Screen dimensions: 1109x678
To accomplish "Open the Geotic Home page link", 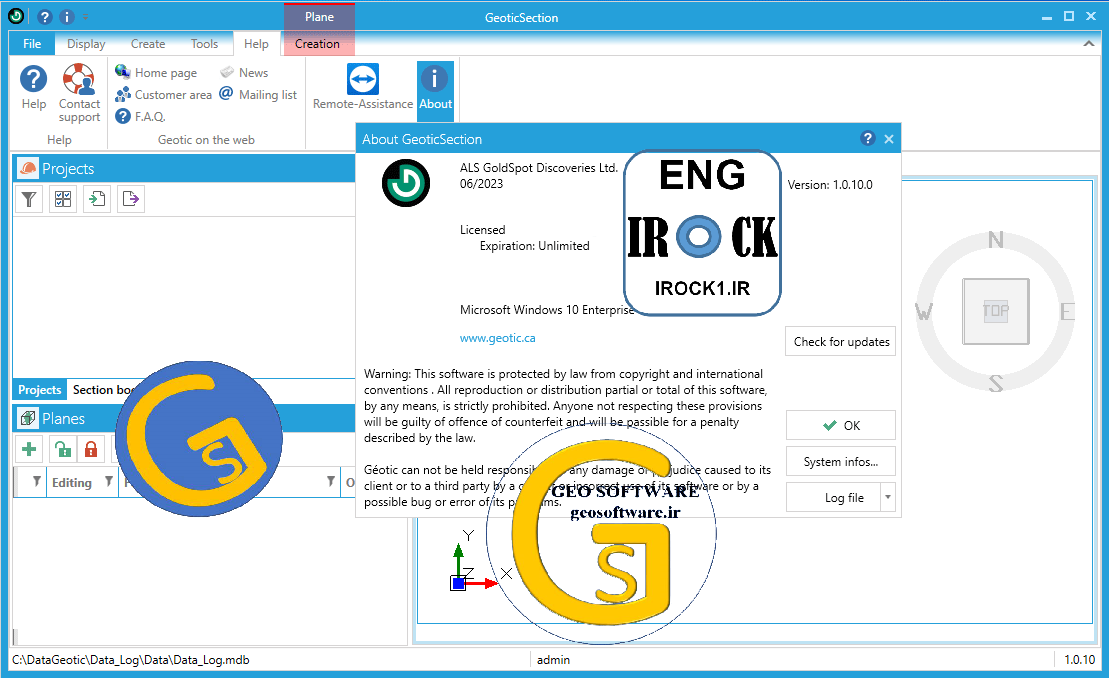I will pyautogui.click(x=156, y=72).
